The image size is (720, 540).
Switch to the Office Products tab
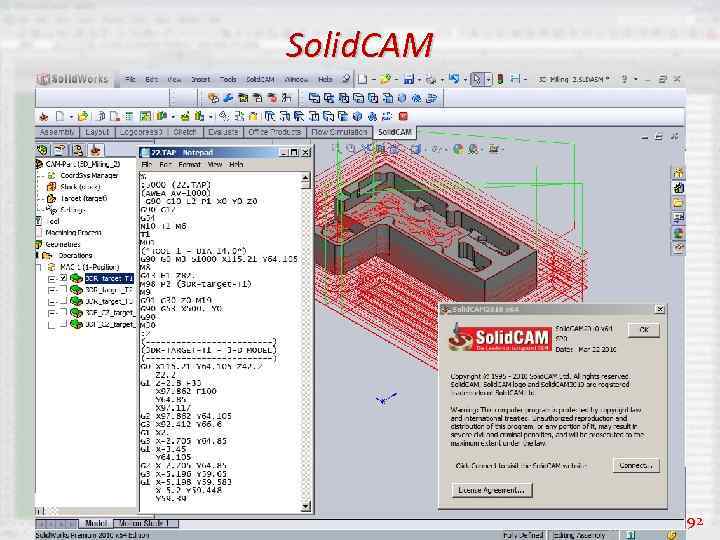tap(275, 132)
